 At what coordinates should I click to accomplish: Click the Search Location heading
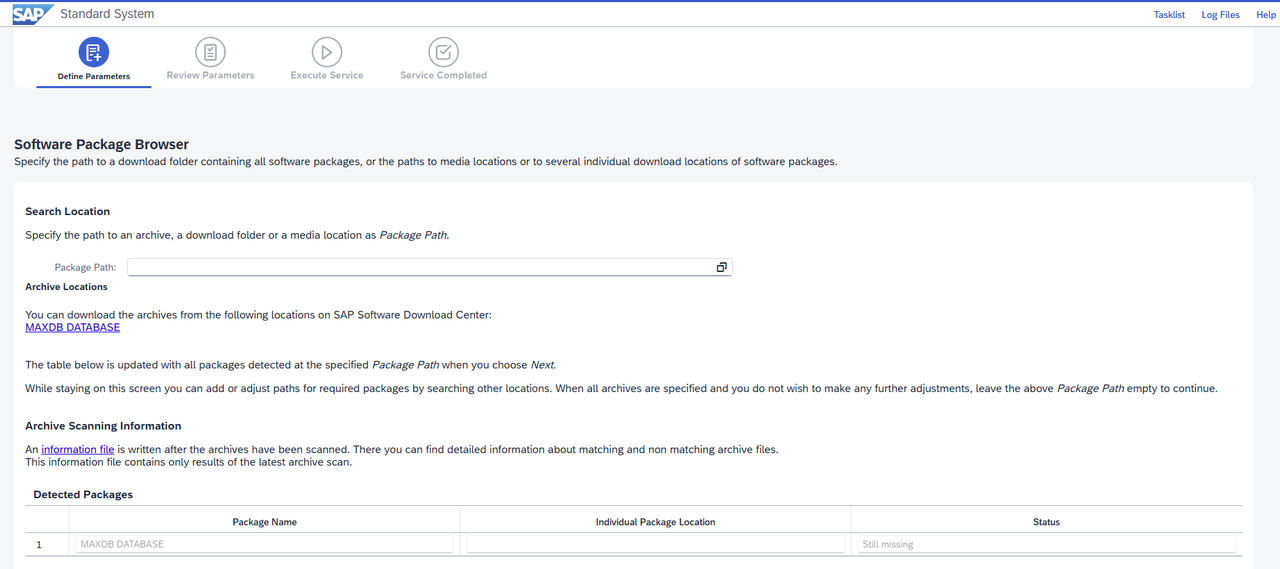tap(67, 211)
